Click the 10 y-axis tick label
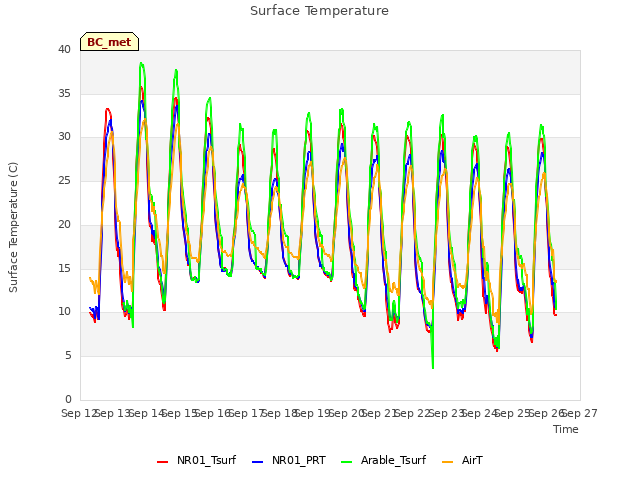Image resolution: width=640 pixels, height=480 pixels. click(x=64, y=311)
